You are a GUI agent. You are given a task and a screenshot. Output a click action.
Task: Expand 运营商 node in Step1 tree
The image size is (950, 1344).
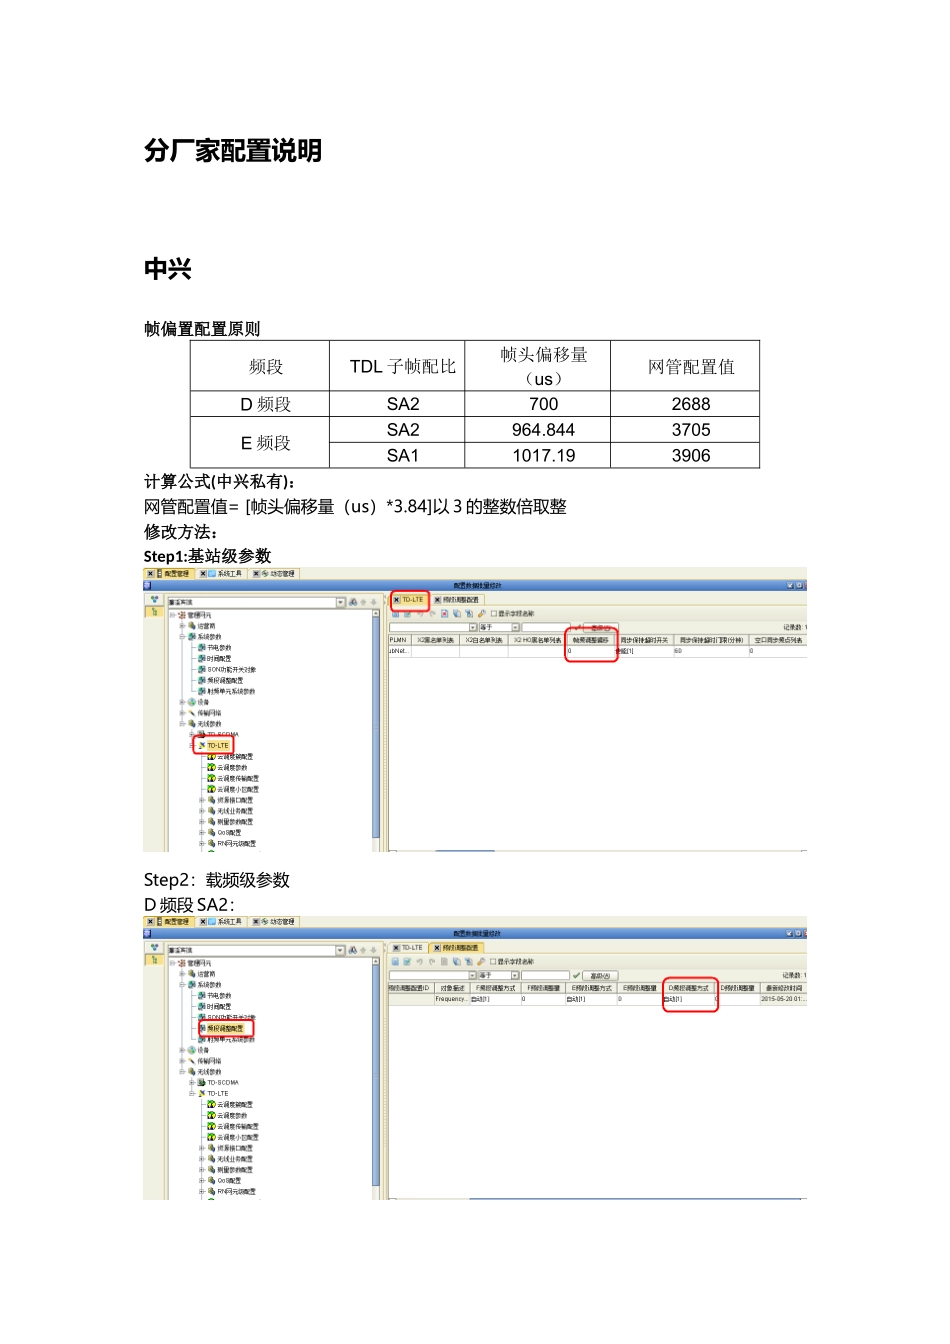pos(182,626)
